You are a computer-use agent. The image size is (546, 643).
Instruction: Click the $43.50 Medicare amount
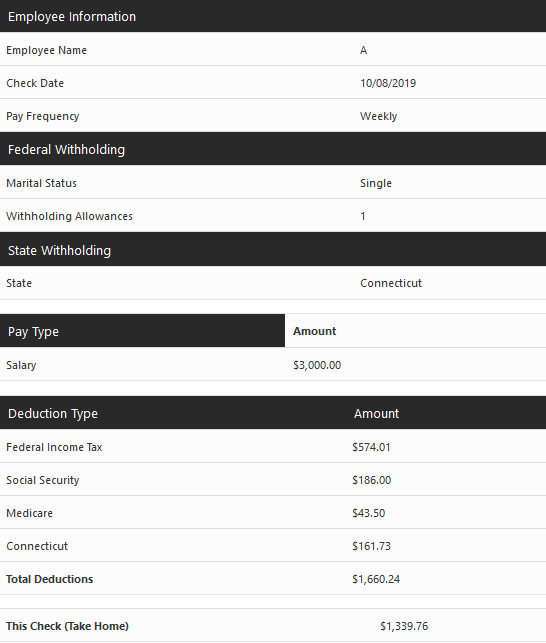[x=369, y=513]
